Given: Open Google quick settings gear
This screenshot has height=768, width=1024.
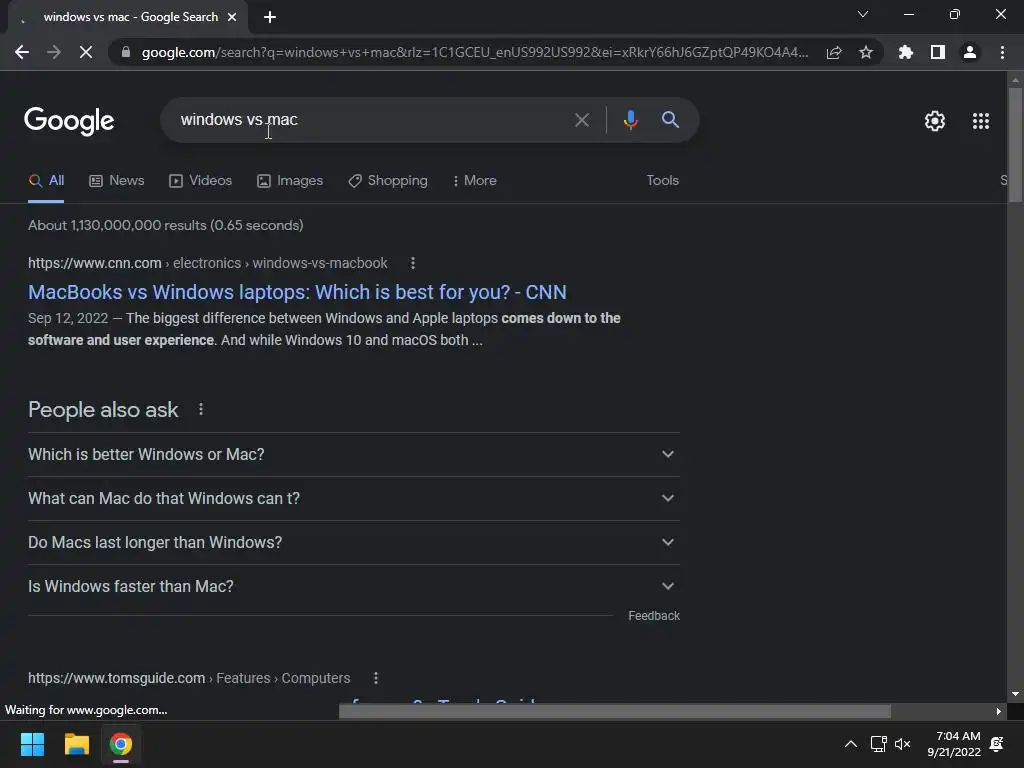Looking at the screenshot, I should coord(935,121).
